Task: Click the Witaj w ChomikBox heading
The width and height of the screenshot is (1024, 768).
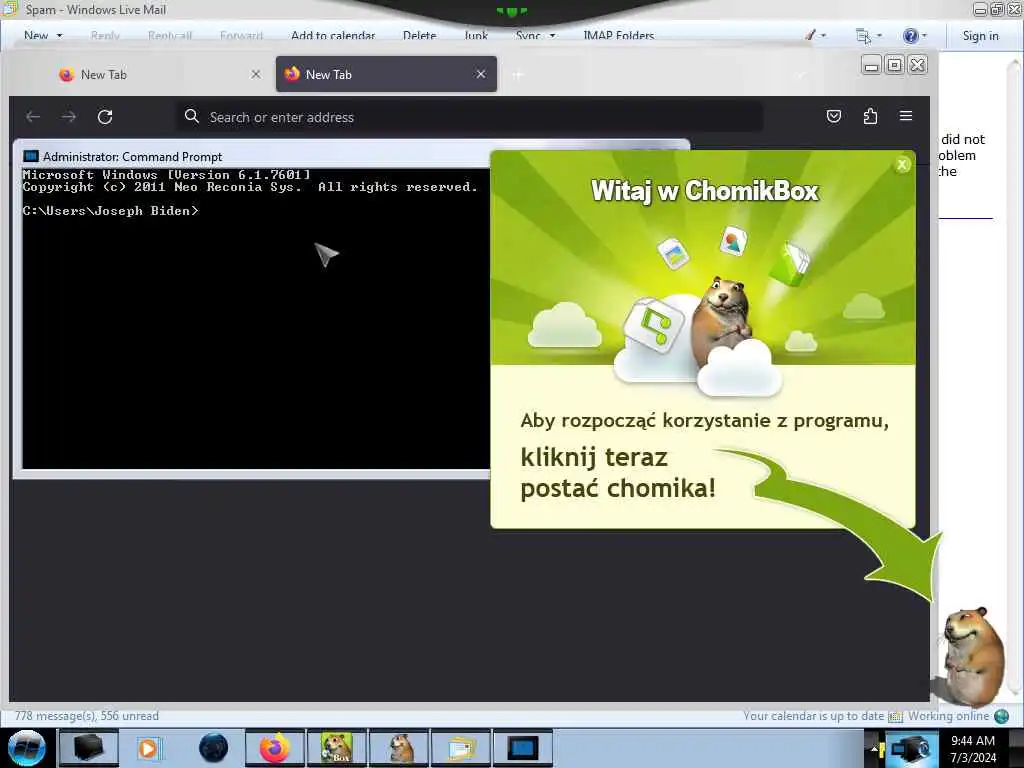Action: pos(705,191)
